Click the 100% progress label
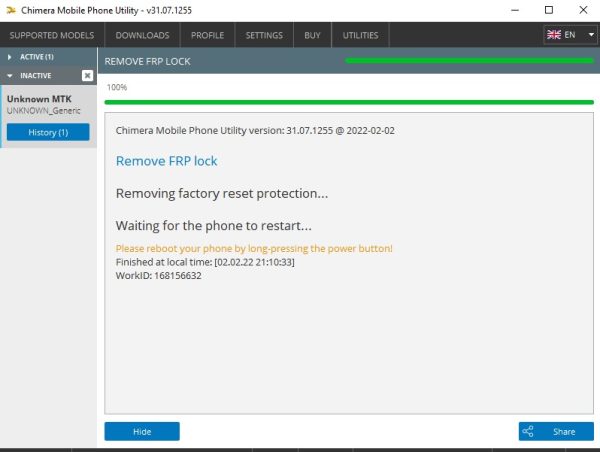The height and width of the screenshot is (452, 600). click(117, 87)
